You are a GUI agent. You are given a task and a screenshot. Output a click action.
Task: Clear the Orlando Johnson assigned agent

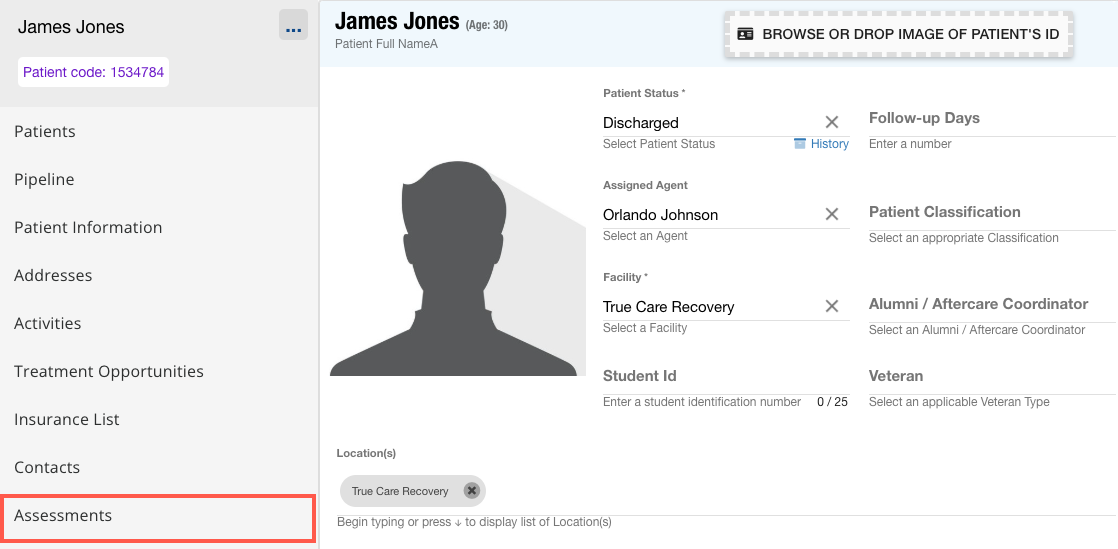[x=831, y=214]
